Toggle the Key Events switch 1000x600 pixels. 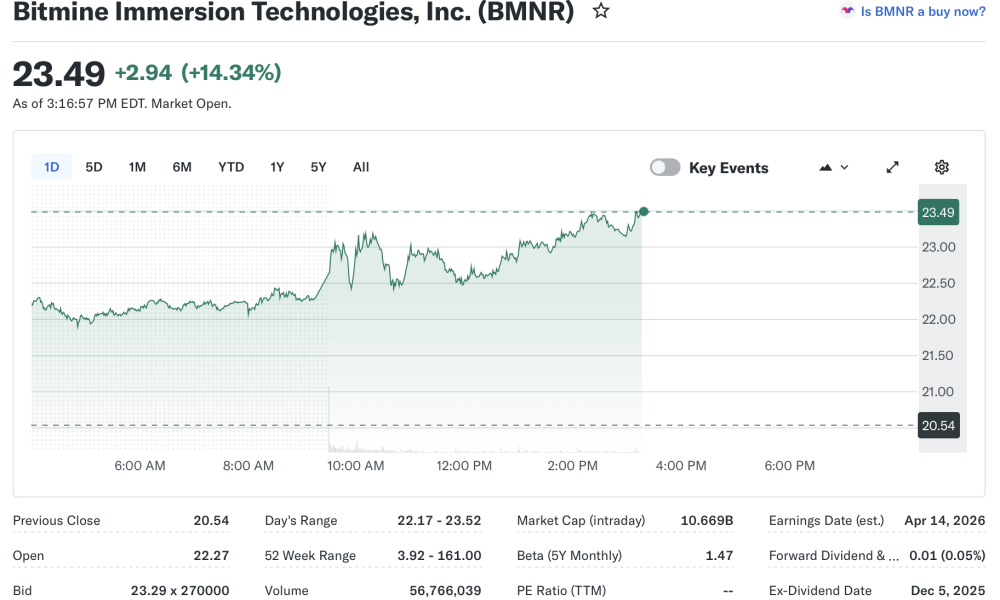click(x=665, y=167)
